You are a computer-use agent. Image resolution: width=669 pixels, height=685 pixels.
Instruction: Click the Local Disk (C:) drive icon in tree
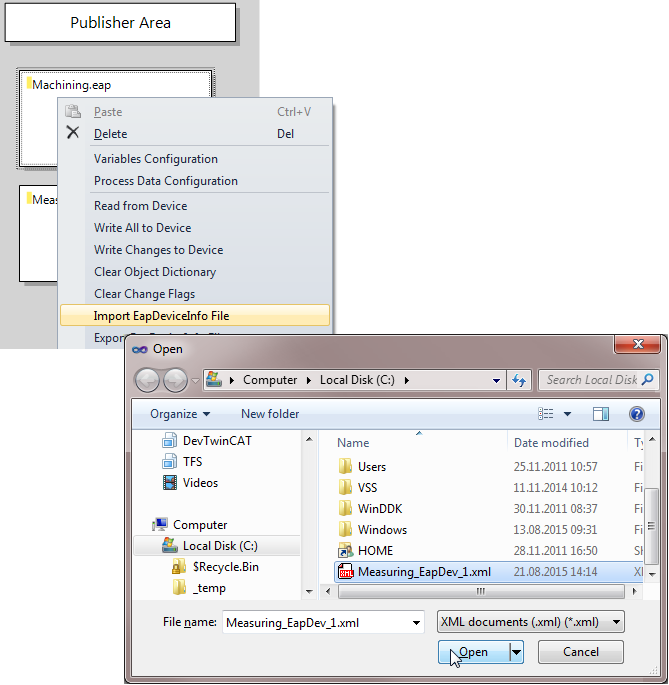170,545
